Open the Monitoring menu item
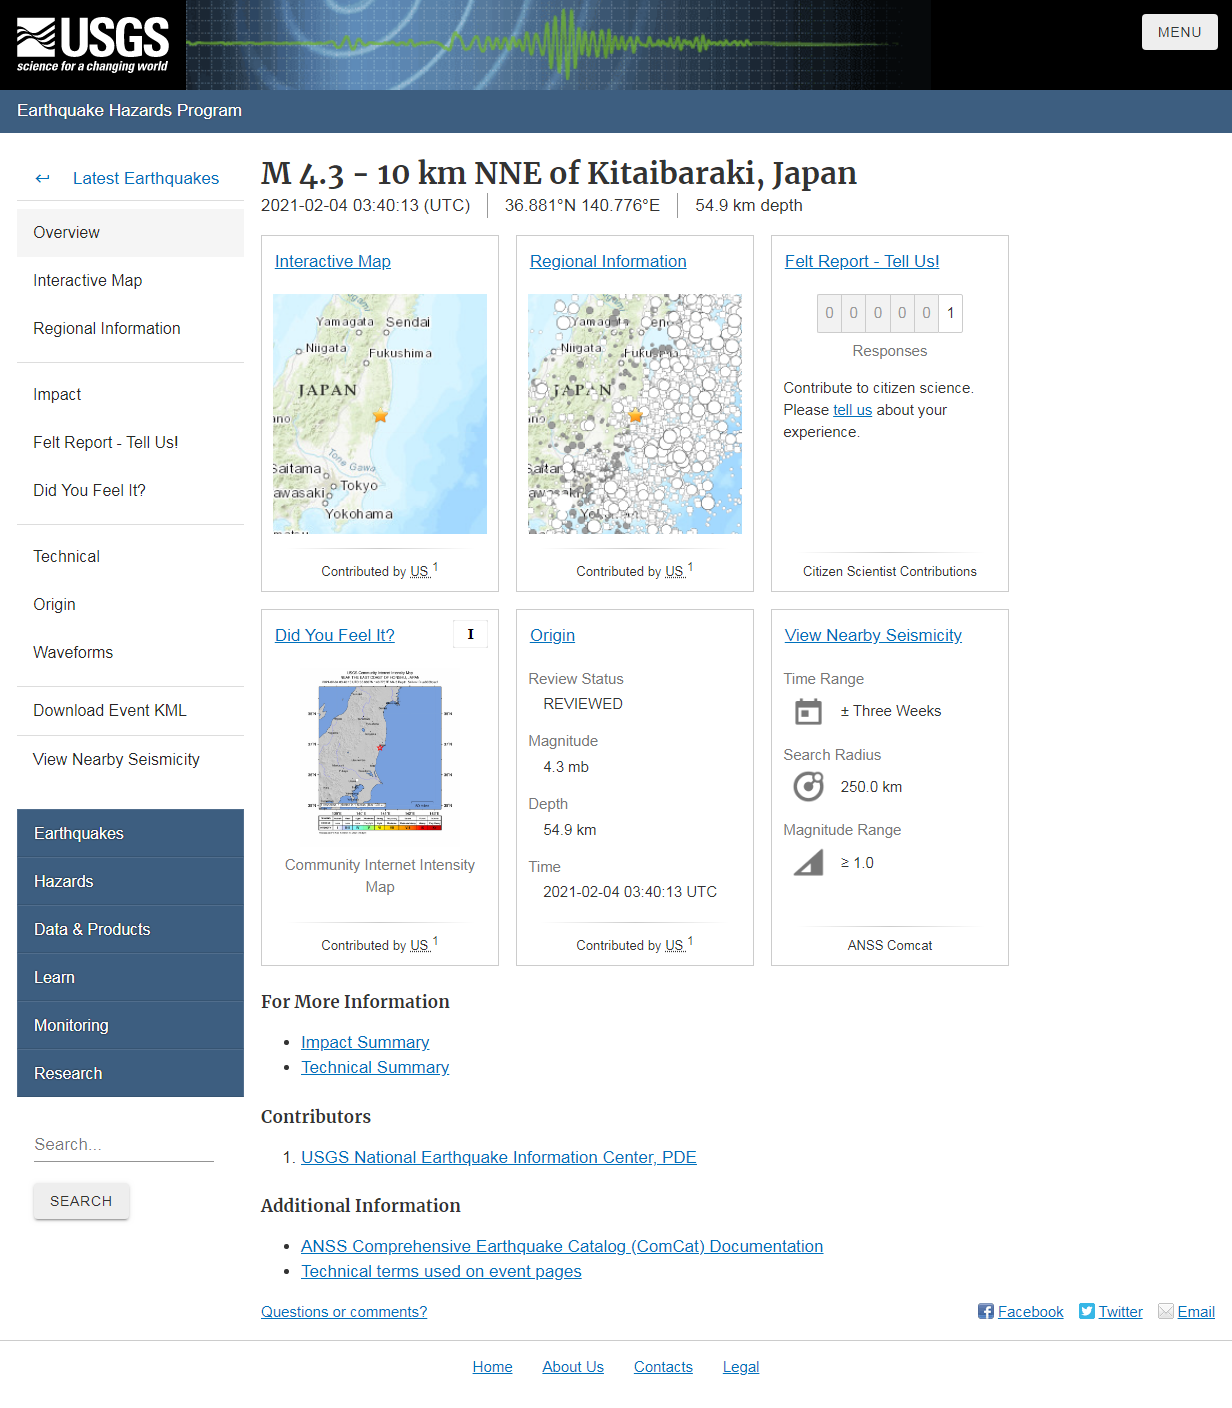The width and height of the screenshot is (1232, 1408). [71, 1025]
